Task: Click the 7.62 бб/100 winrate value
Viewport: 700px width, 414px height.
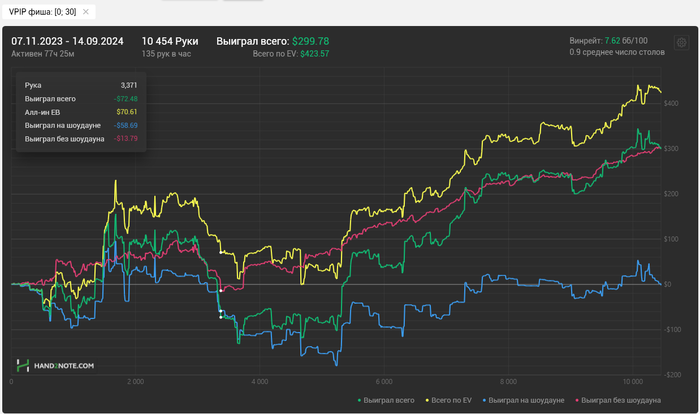Action: click(x=626, y=41)
